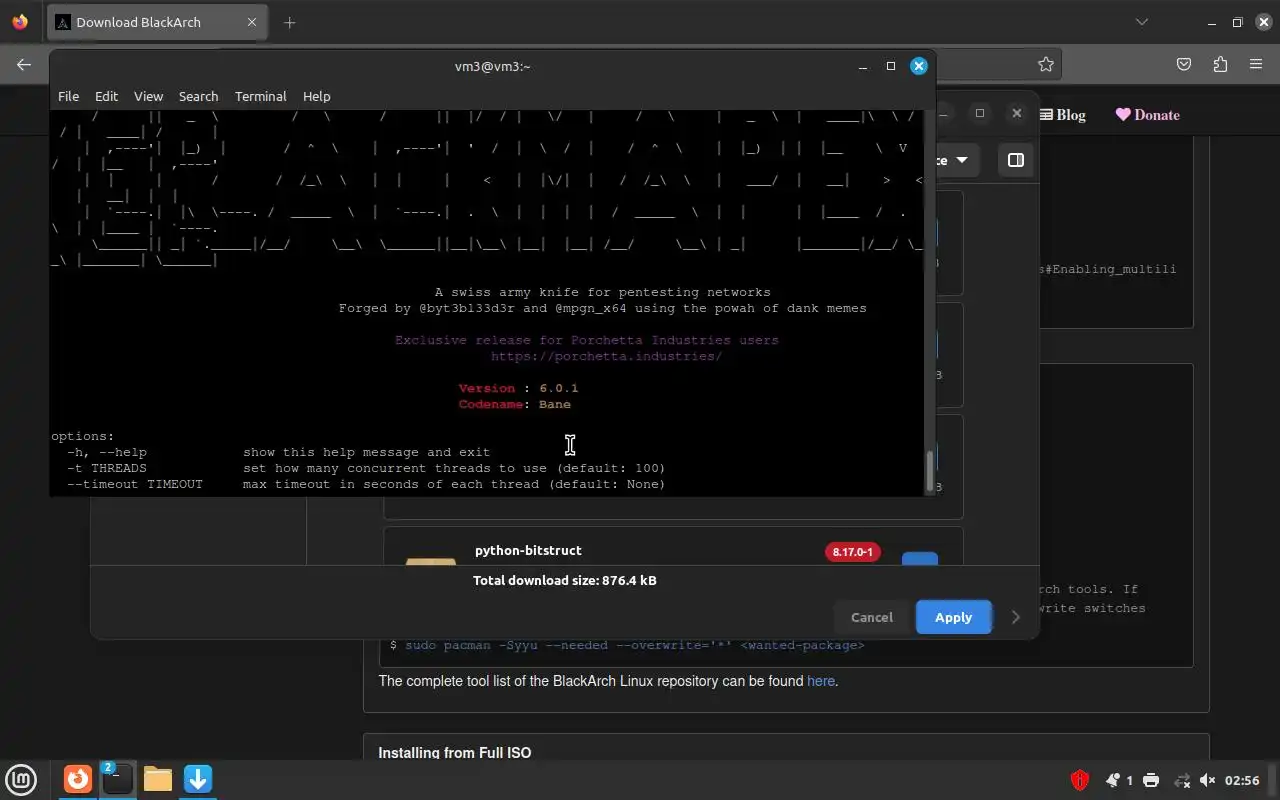Click the '--timeout TIMEOUT' option line
1280x800 pixels.
coord(366,484)
